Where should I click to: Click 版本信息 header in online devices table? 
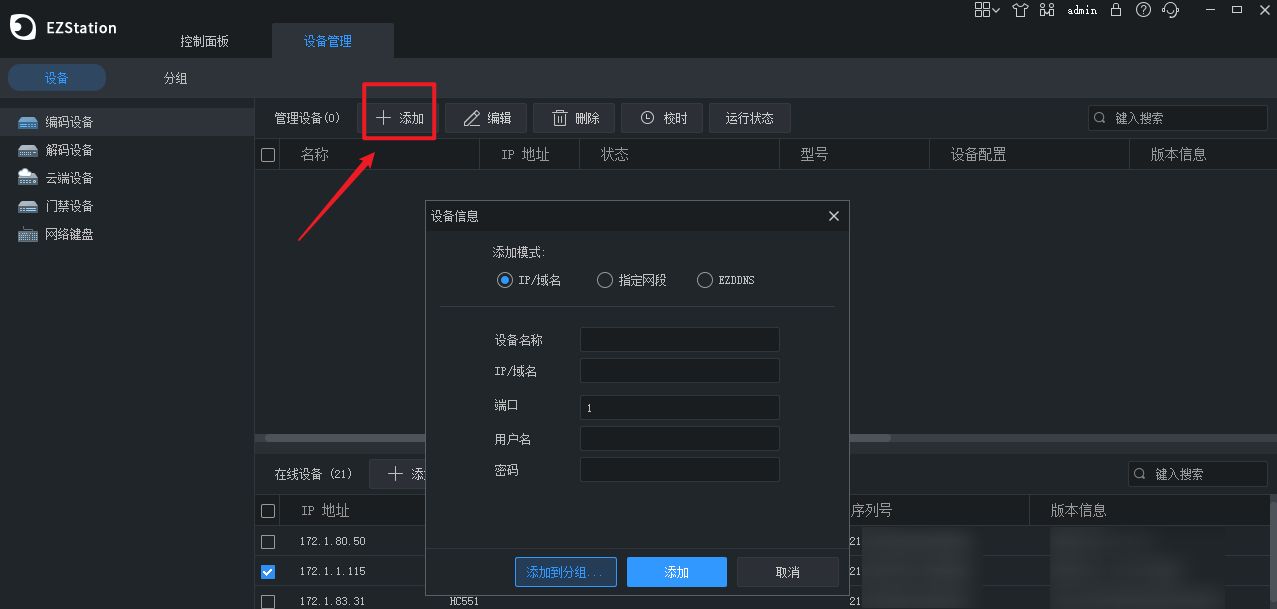coord(1078,510)
